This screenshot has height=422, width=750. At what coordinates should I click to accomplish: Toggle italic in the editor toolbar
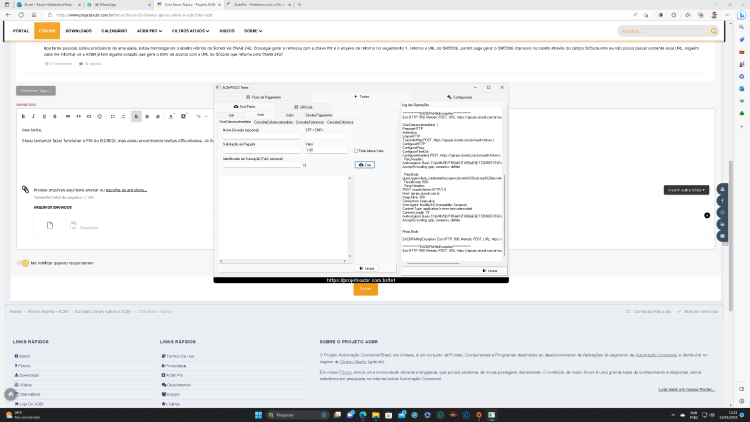click(33, 116)
